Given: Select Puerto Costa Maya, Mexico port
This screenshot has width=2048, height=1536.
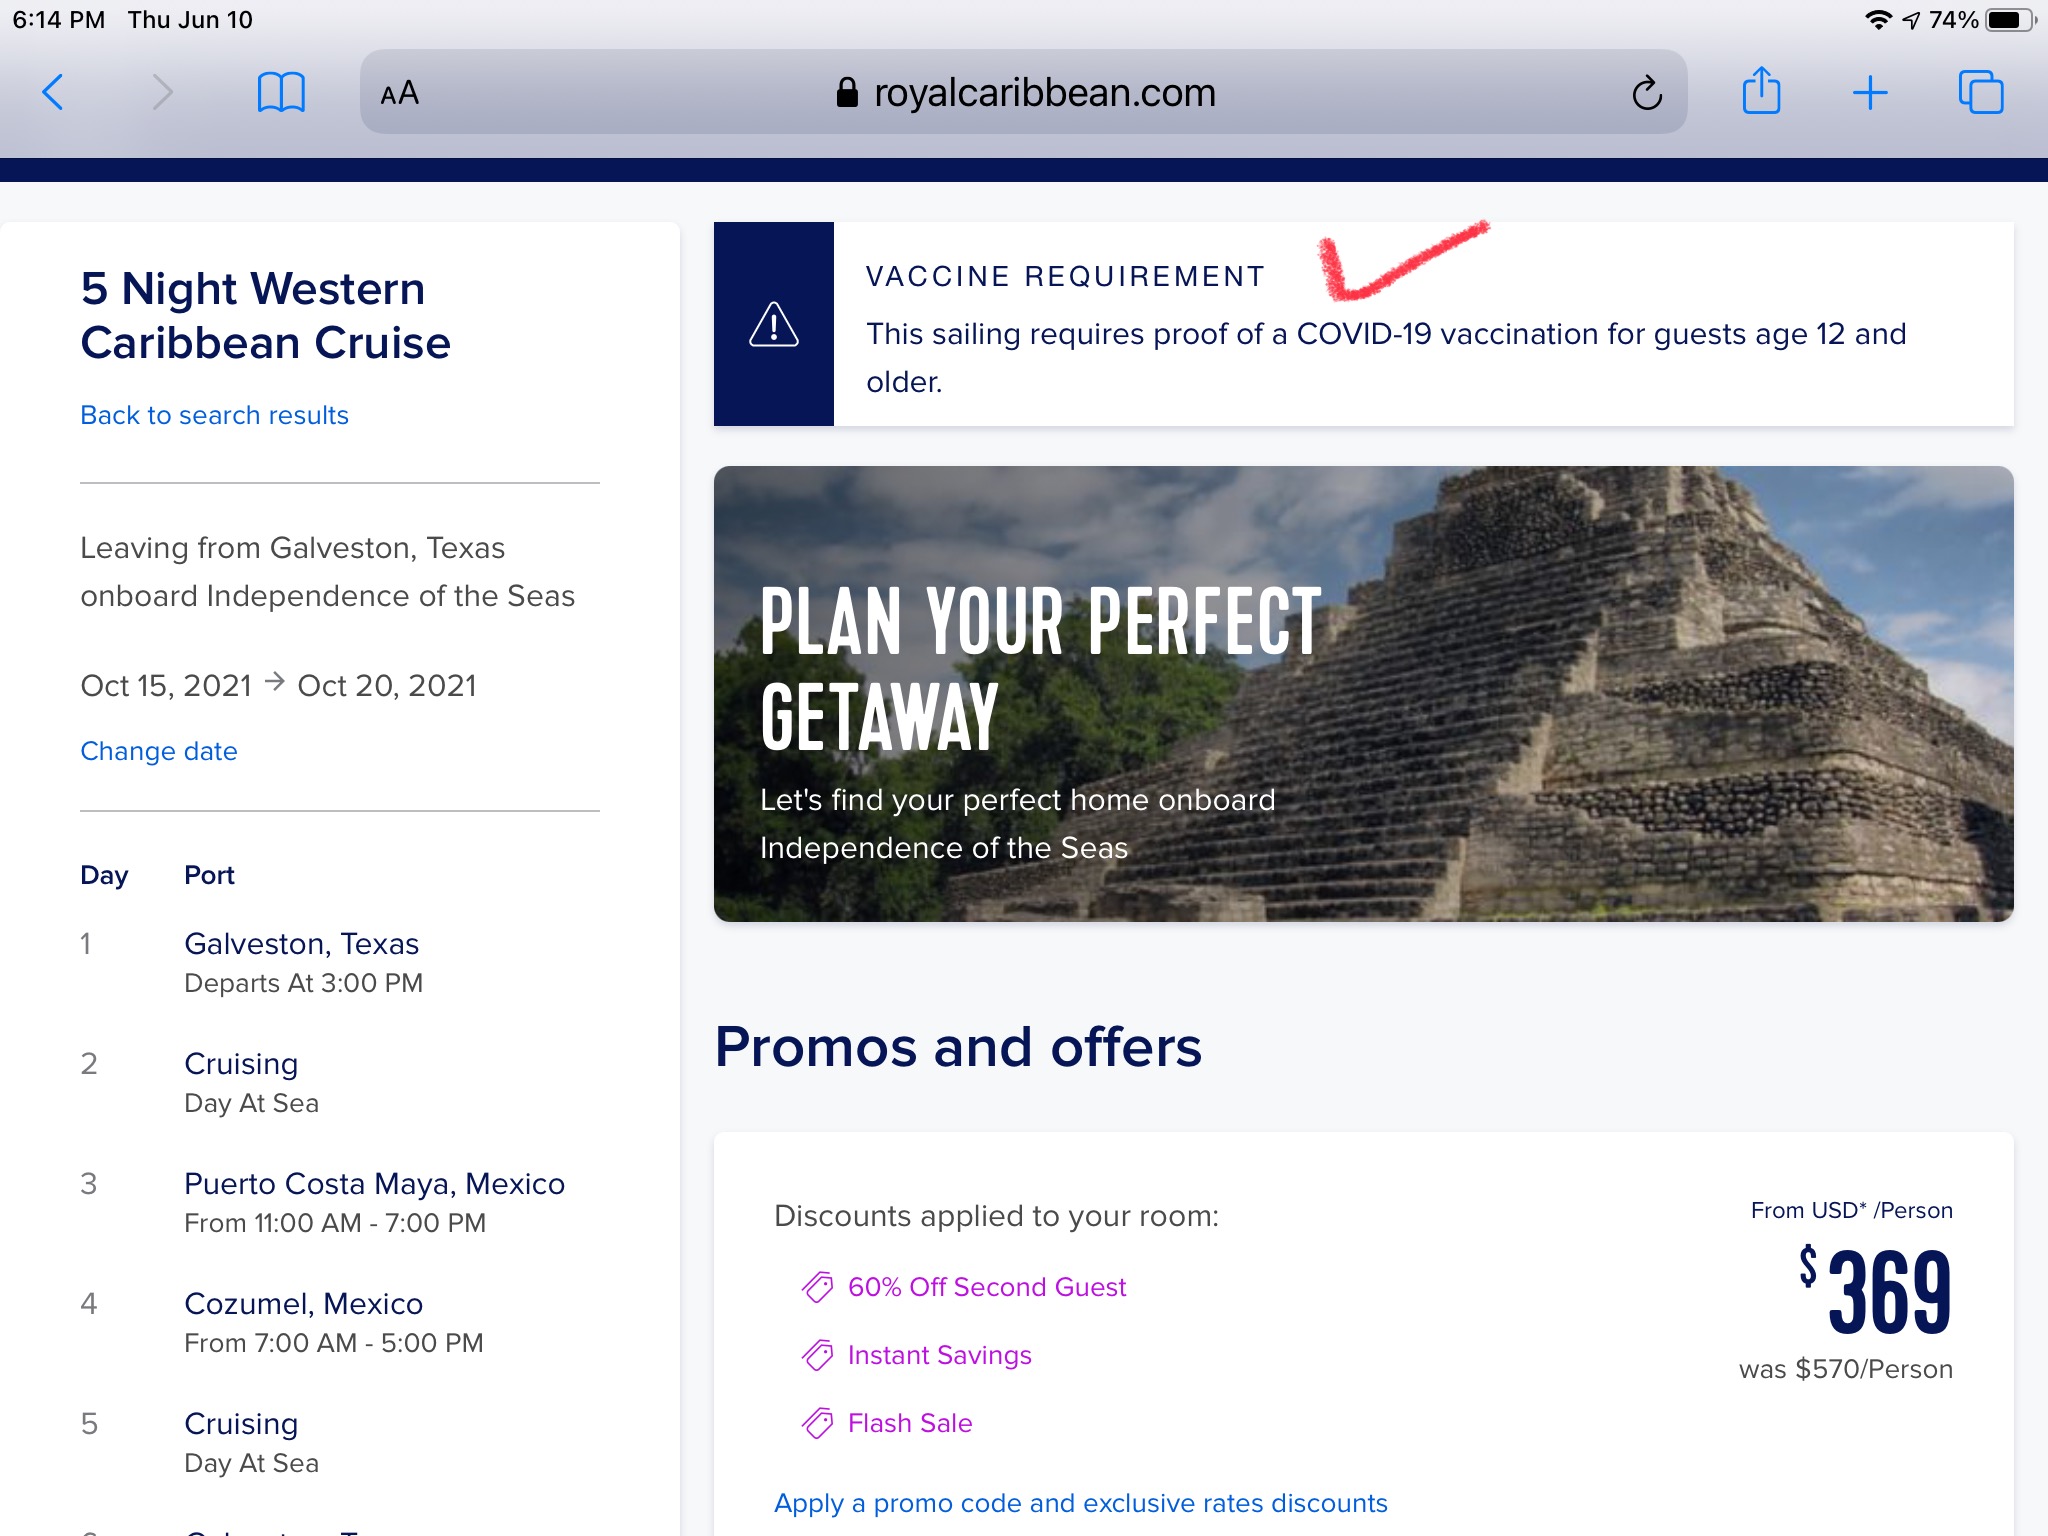Looking at the screenshot, I should point(374,1184).
